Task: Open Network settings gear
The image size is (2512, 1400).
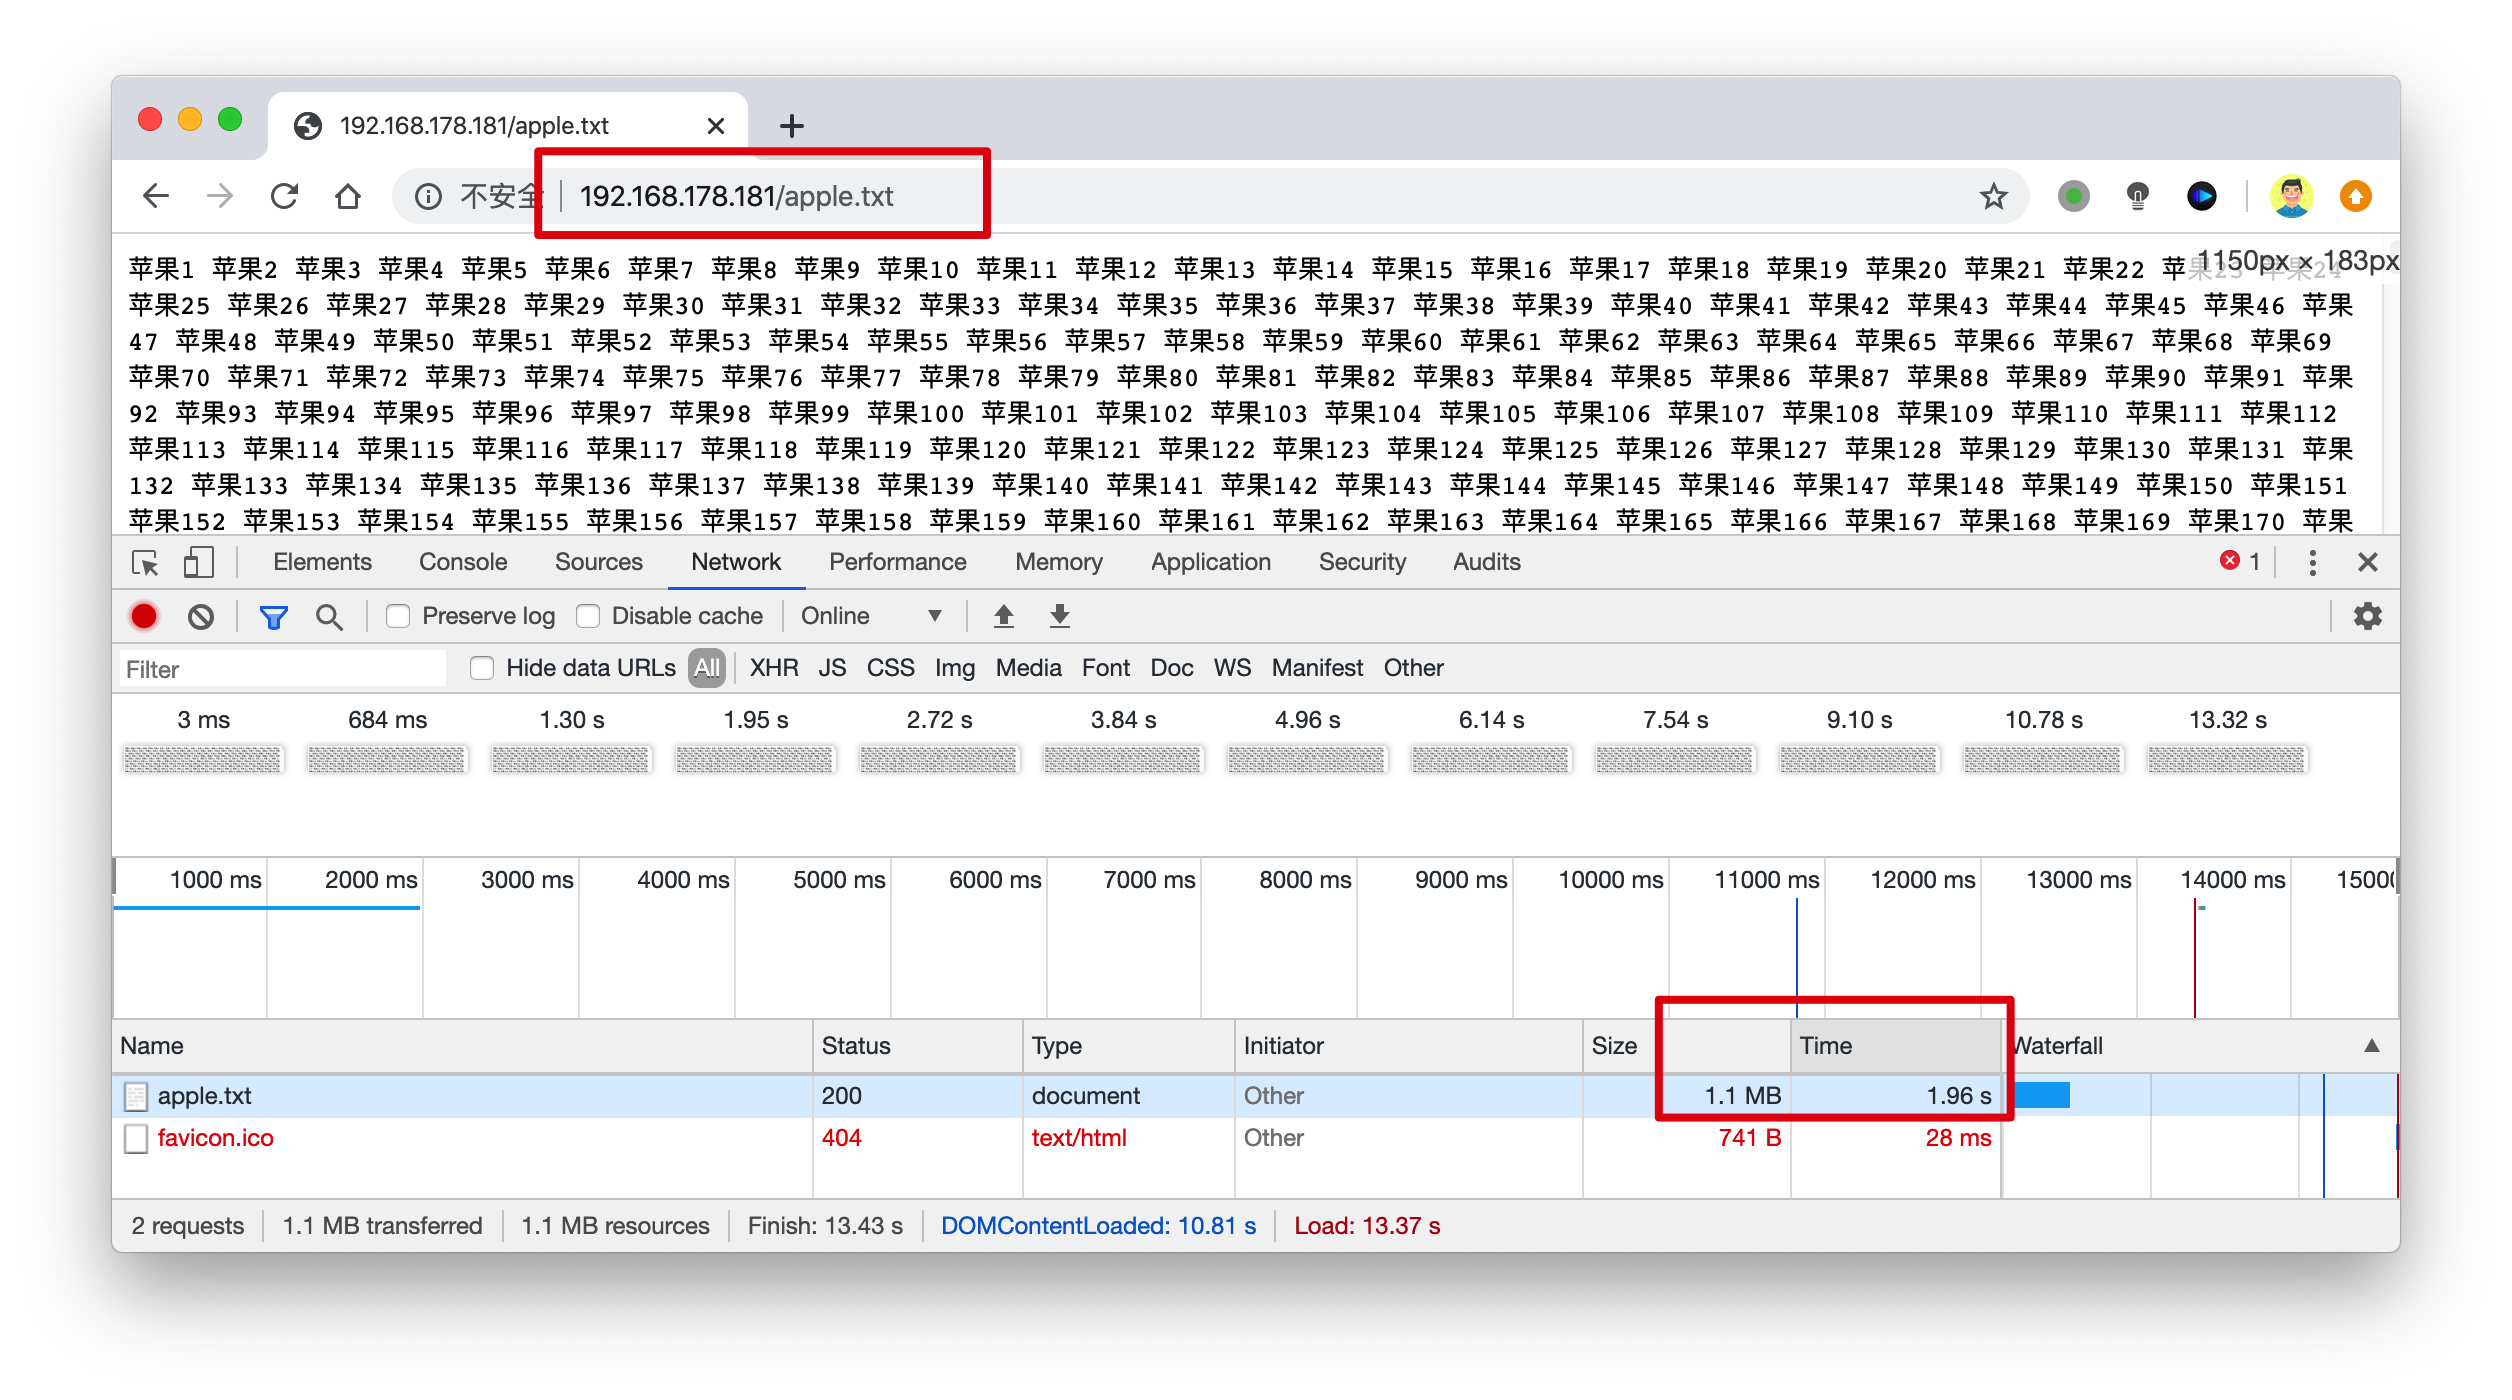Action: tap(2367, 616)
